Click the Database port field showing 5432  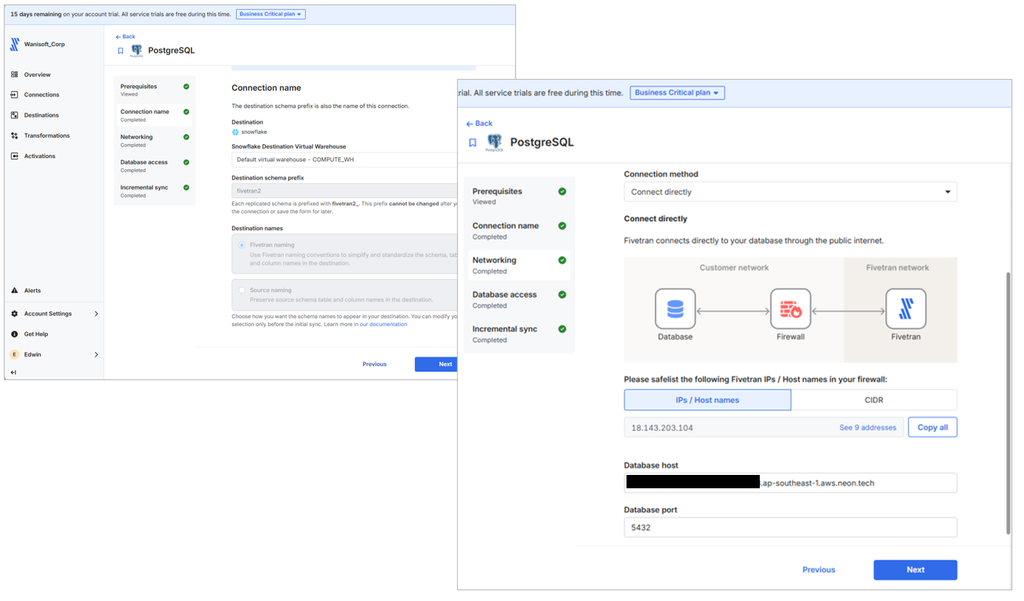790,527
